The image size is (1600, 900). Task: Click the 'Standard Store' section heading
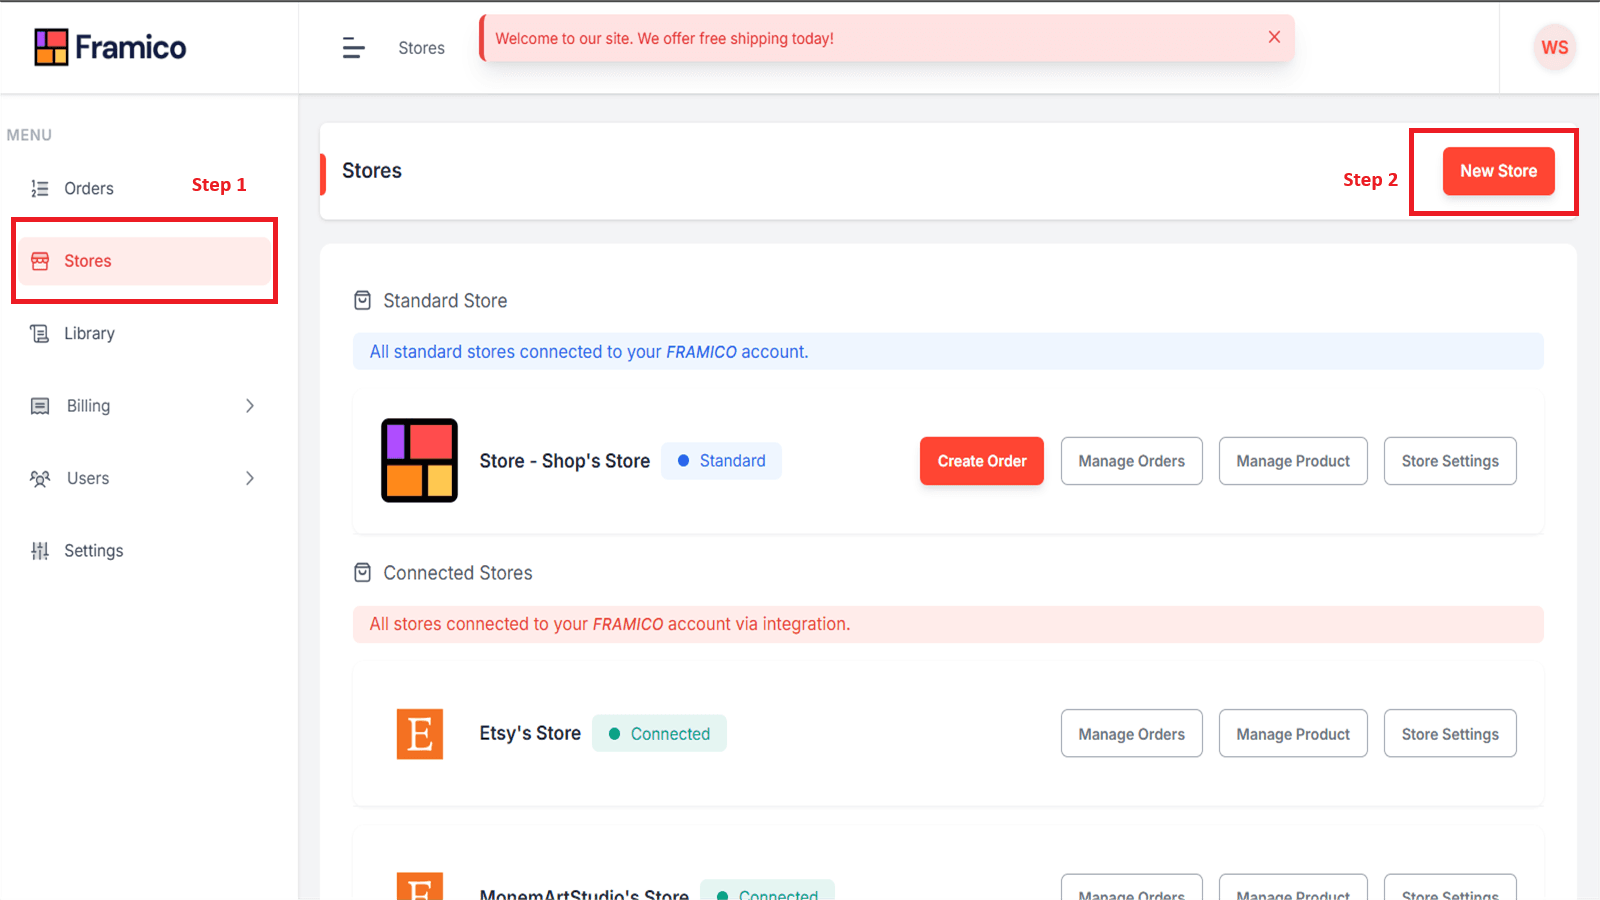(445, 301)
